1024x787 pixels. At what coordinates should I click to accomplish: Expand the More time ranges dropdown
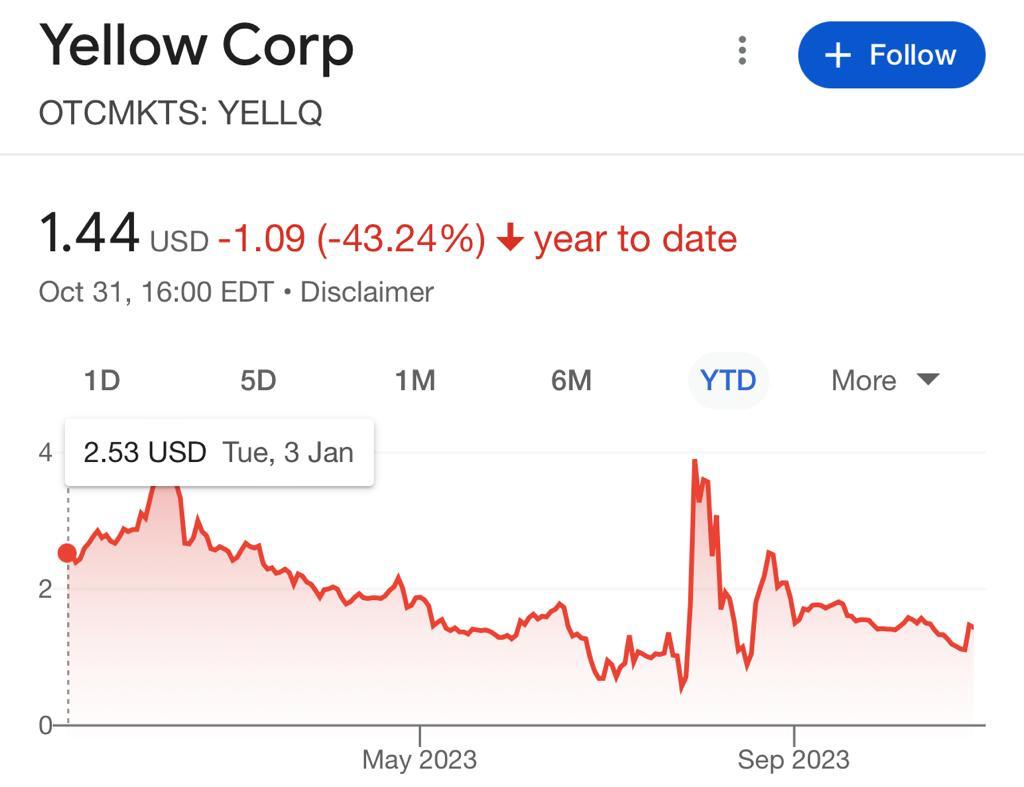(885, 380)
